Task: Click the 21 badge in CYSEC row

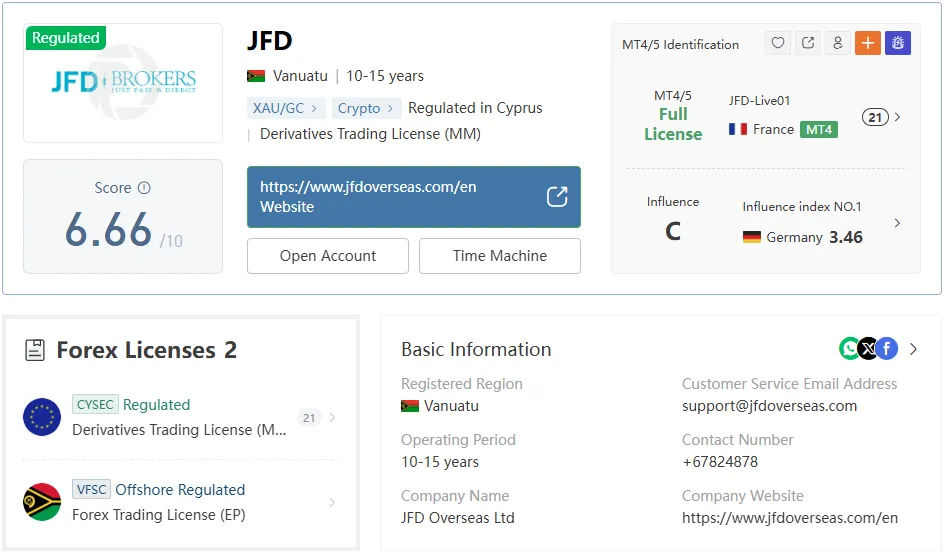Action: pos(309,418)
